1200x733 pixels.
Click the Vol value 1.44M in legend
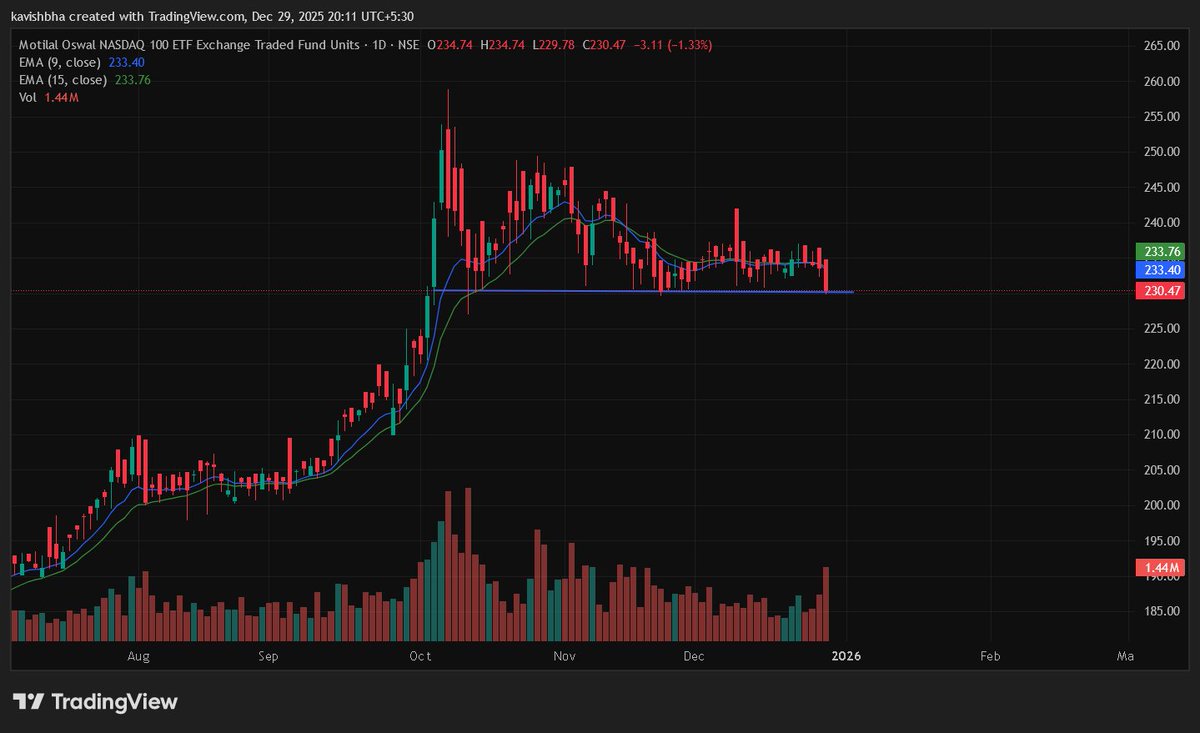point(62,97)
